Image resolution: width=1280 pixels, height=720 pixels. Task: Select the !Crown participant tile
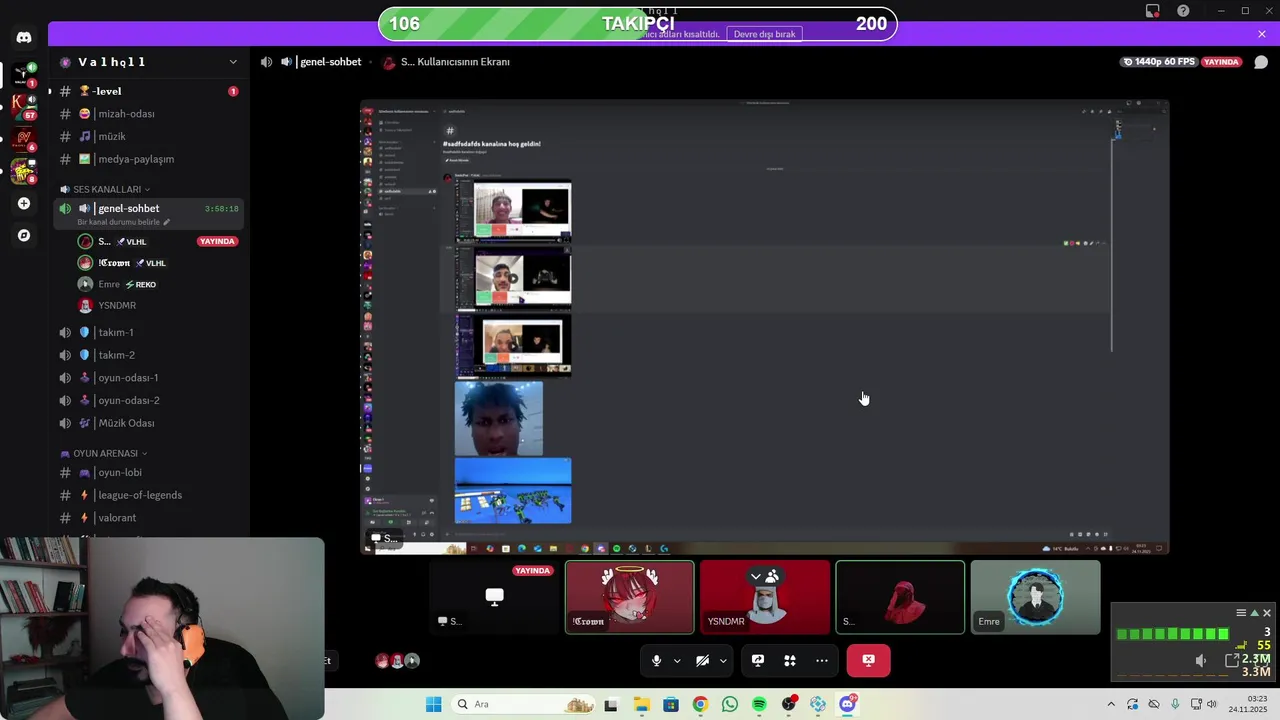point(629,597)
